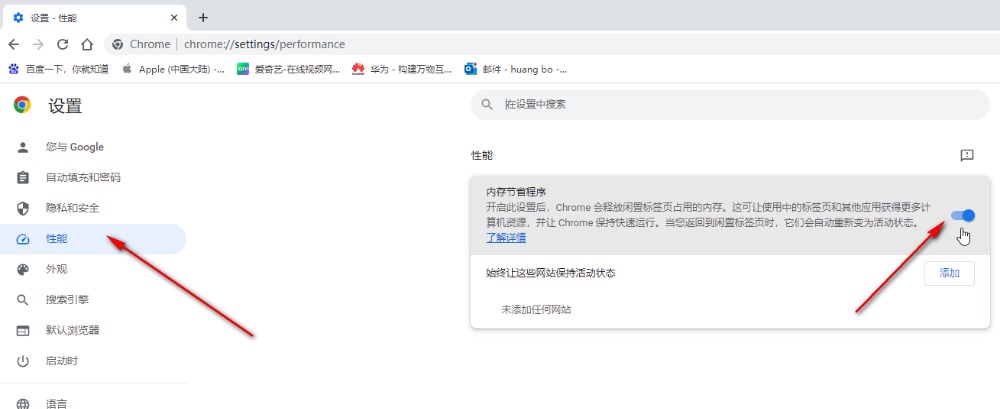
Task: Open a new tab with the plus button
Action: coord(203,17)
